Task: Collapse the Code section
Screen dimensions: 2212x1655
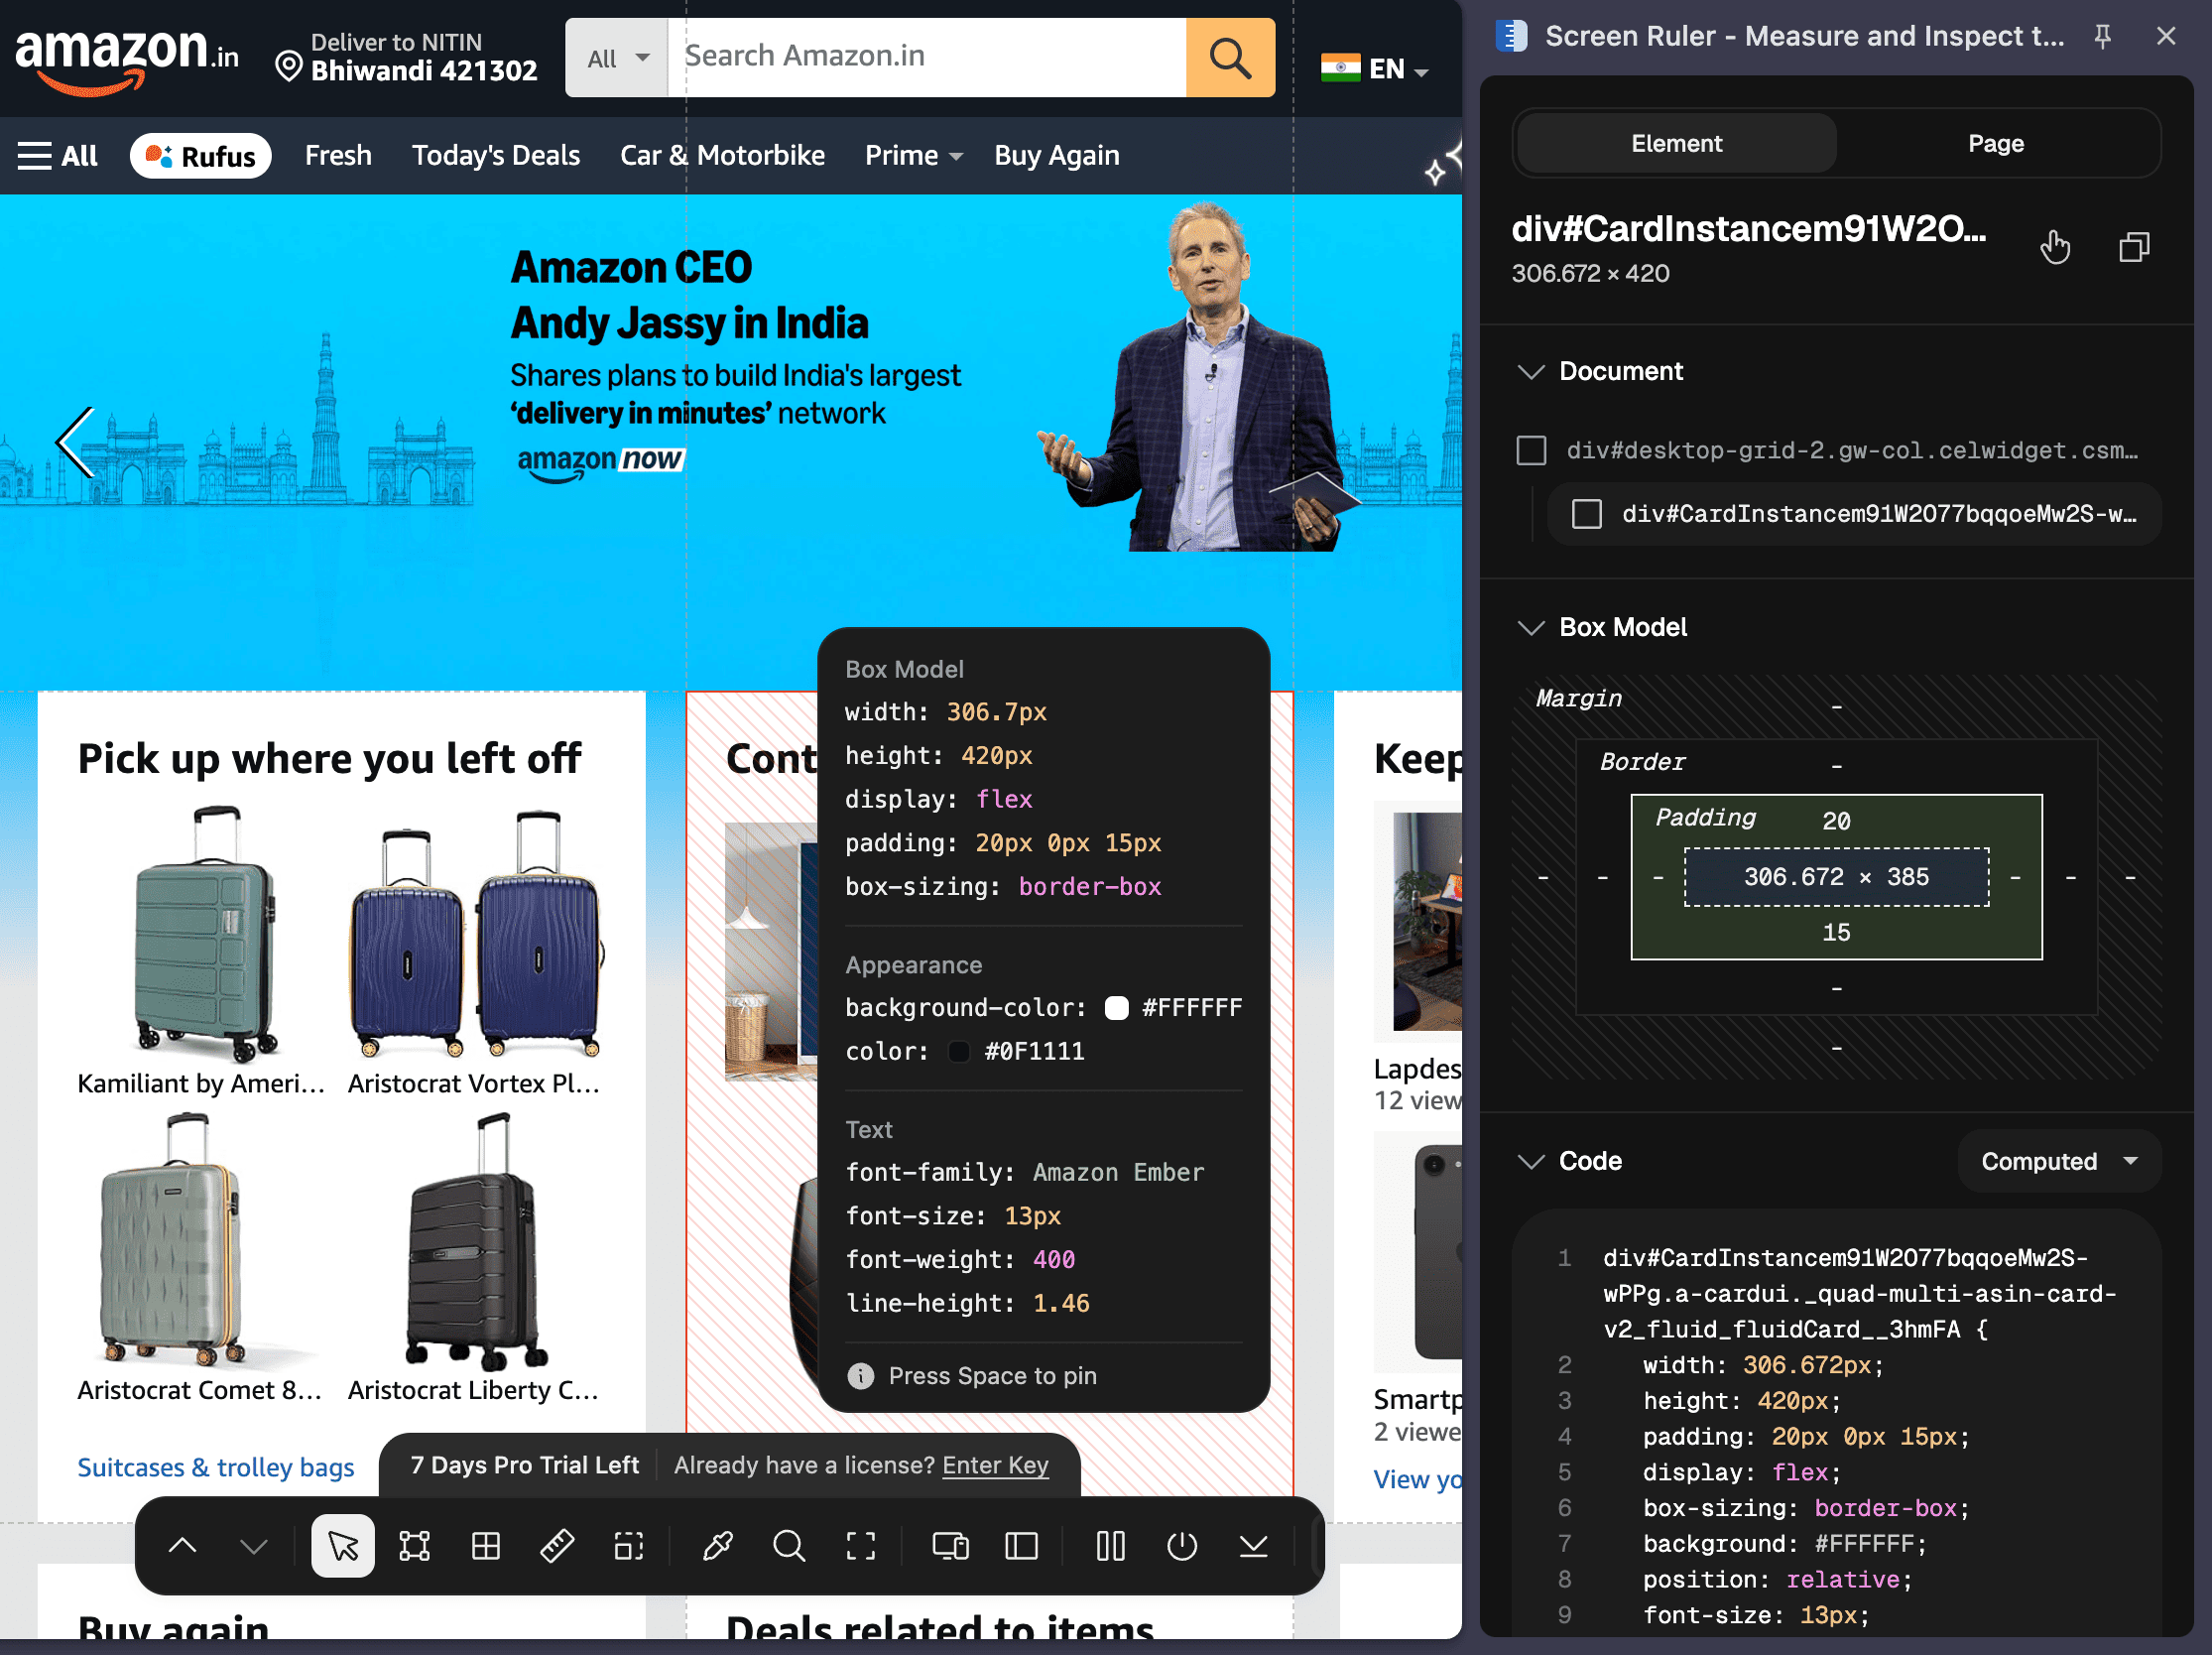Action: (x=1531, y=1161)
